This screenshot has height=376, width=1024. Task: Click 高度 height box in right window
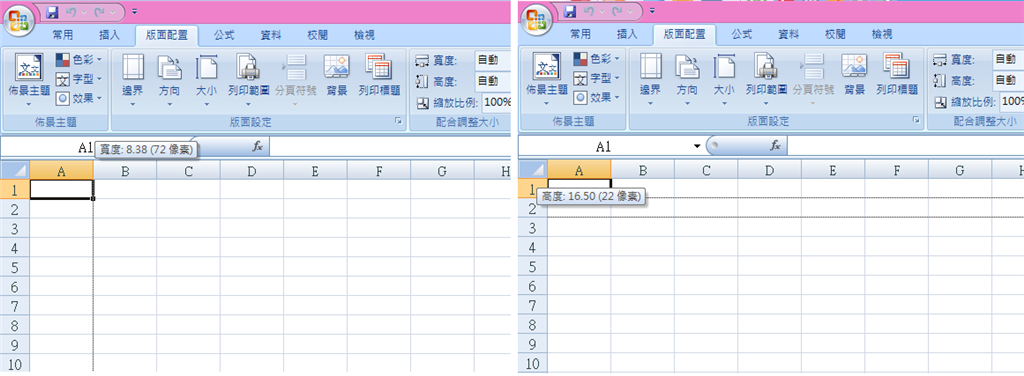point(1008,80)
